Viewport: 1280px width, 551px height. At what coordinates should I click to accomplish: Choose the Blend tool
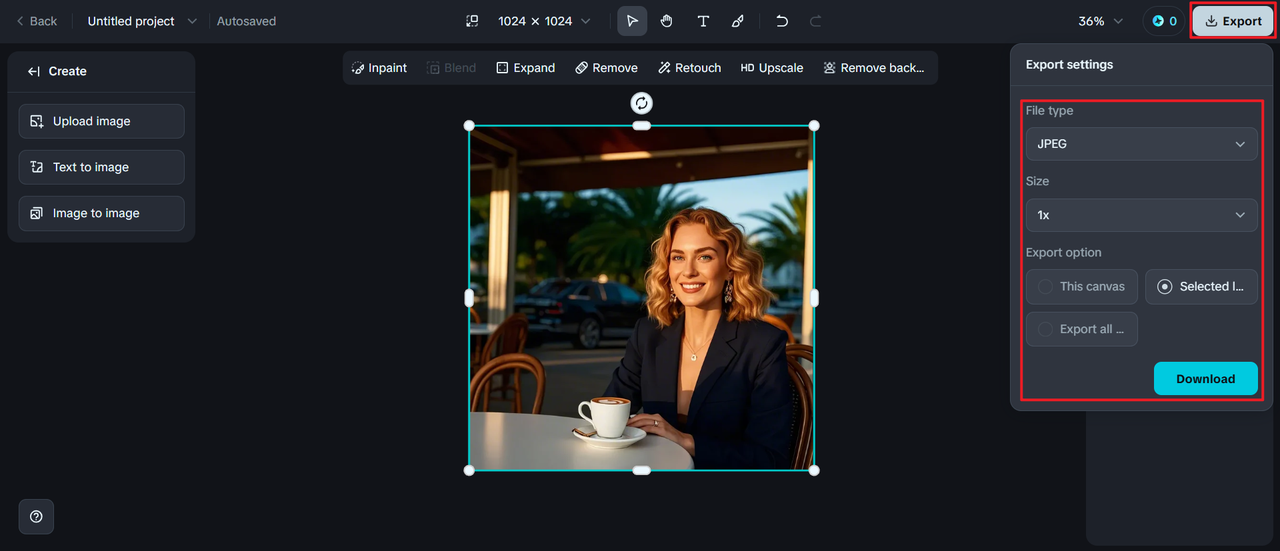pyautogui.click(x=451, y=68)
